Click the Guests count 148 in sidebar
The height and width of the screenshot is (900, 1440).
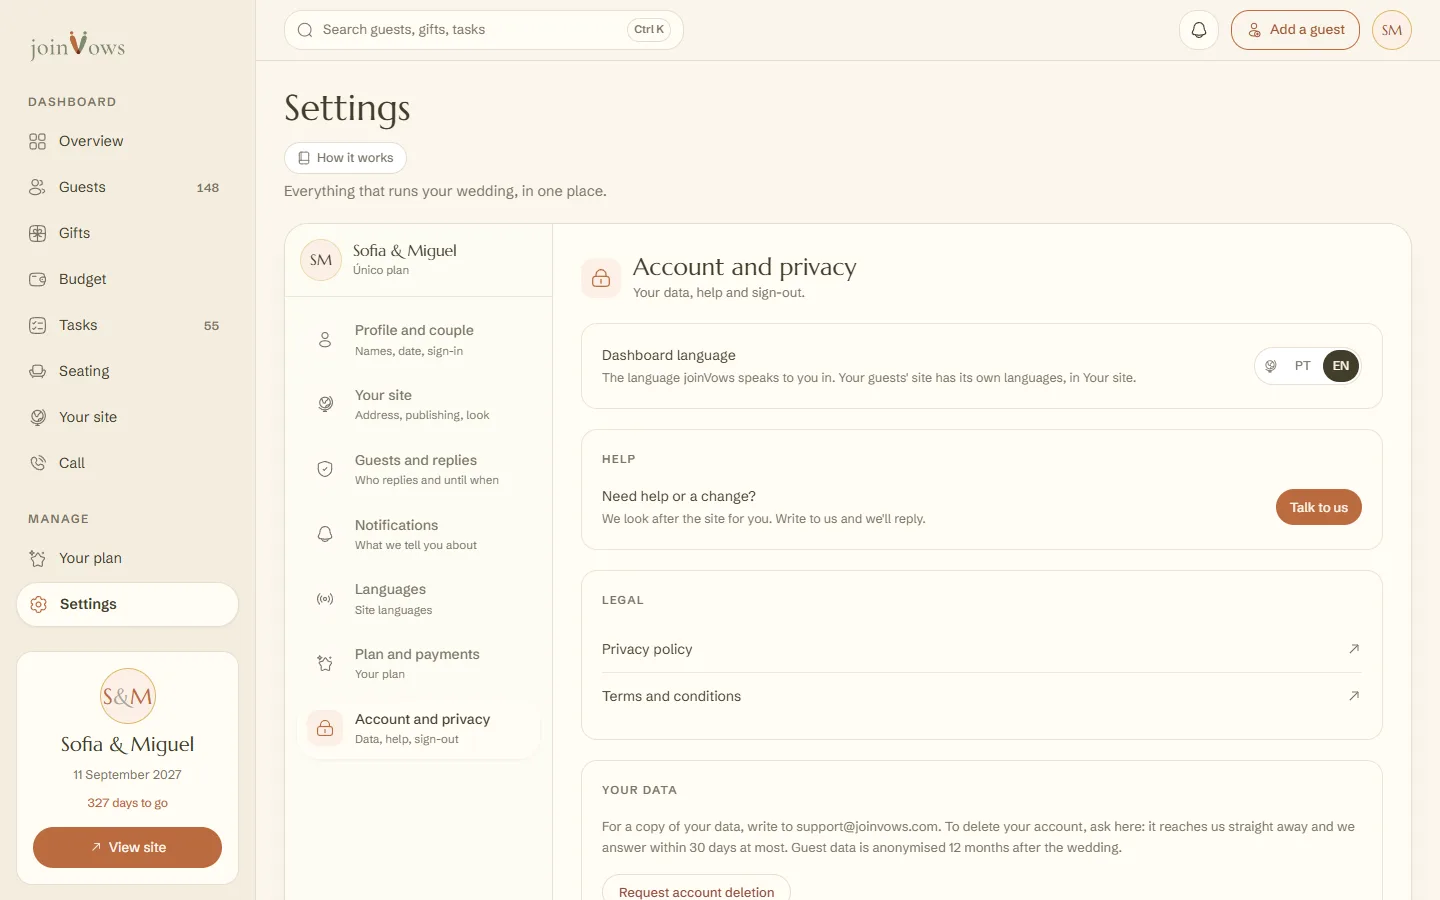[x=208, y=188]
